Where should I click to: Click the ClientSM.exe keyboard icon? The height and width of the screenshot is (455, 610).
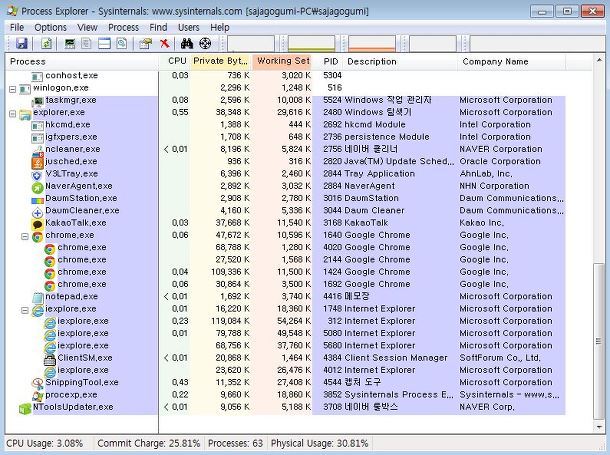click(x=49, y=359)
